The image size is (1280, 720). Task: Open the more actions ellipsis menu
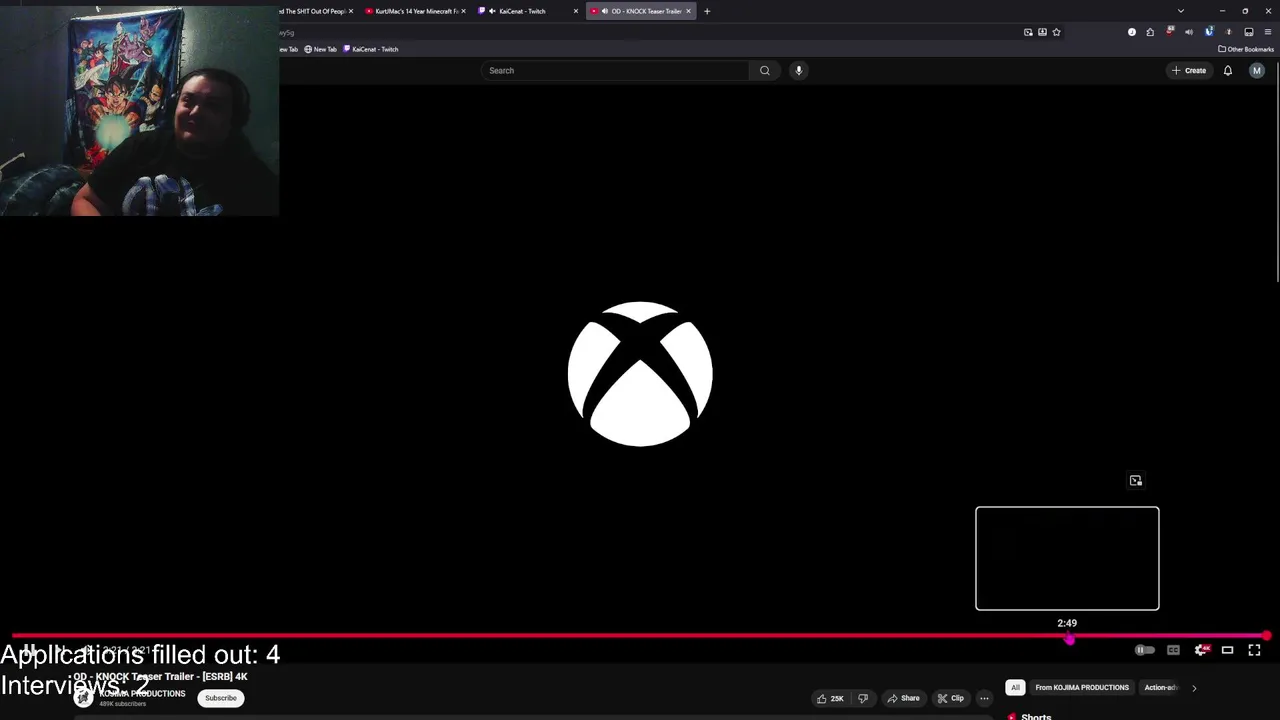984,698
